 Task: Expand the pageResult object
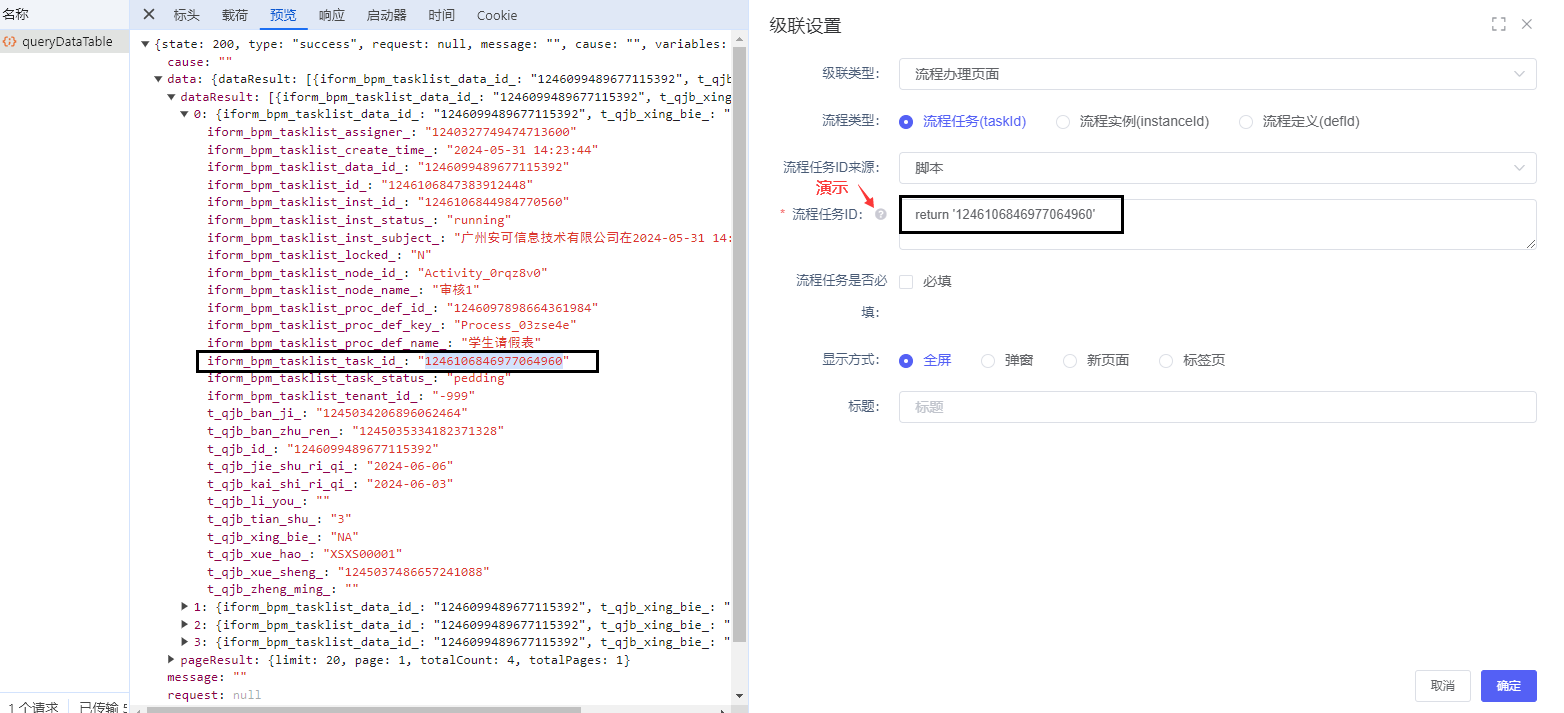pyautogui.click(x=171, y=660)
